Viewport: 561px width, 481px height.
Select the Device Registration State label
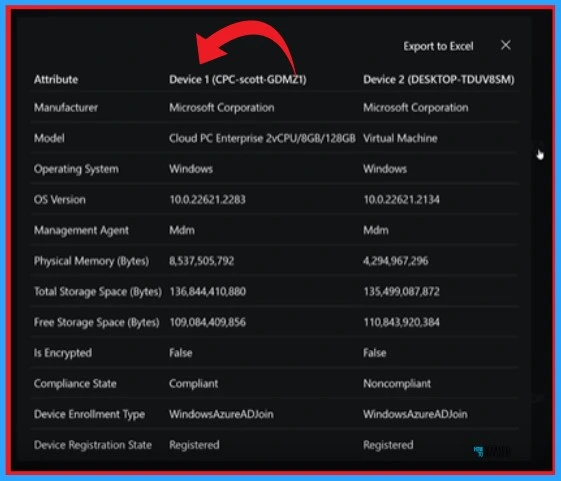(93, 445)
